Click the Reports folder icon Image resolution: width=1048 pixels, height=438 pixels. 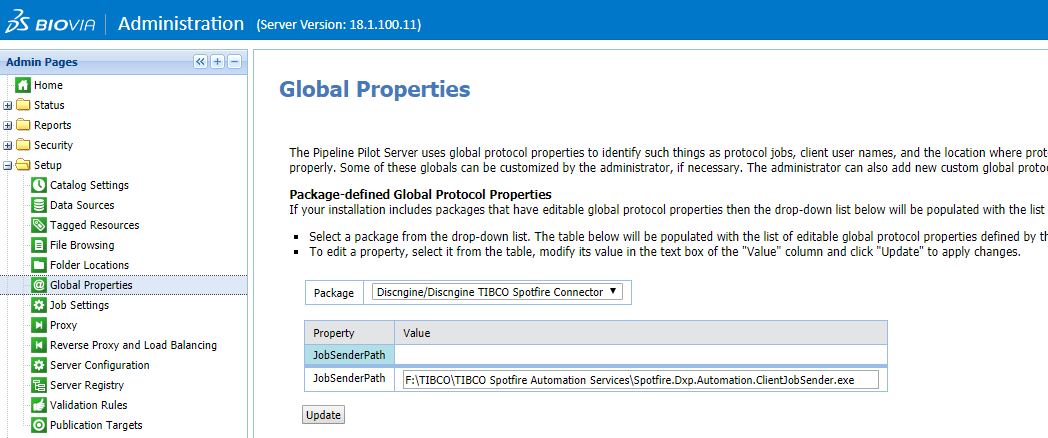pos(23,125)
